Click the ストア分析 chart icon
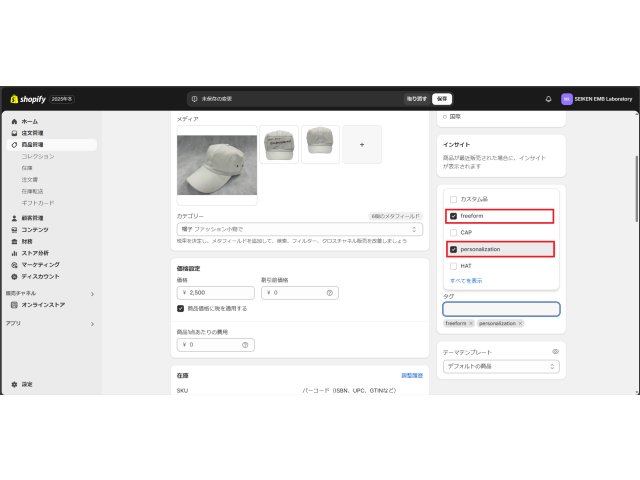640x480 pixels. 14,253
